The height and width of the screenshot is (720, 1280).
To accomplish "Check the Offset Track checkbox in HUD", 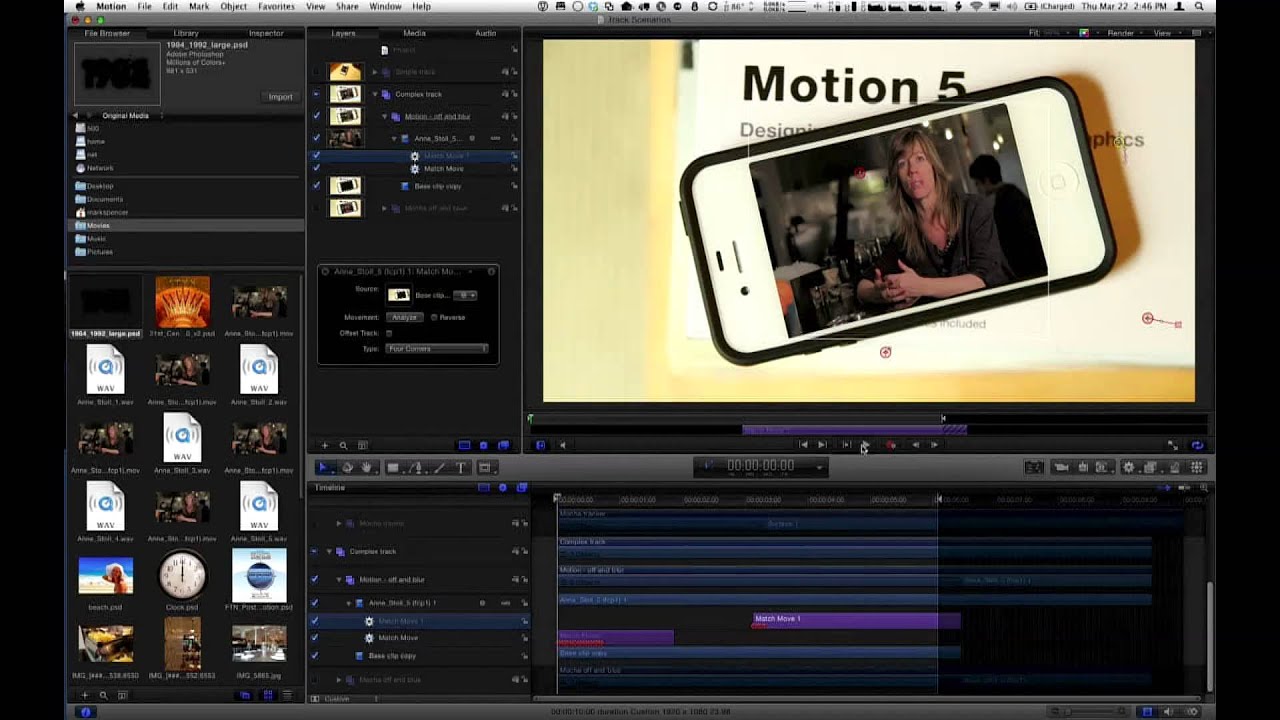I will pyautogui.click(x=389, y=333).
